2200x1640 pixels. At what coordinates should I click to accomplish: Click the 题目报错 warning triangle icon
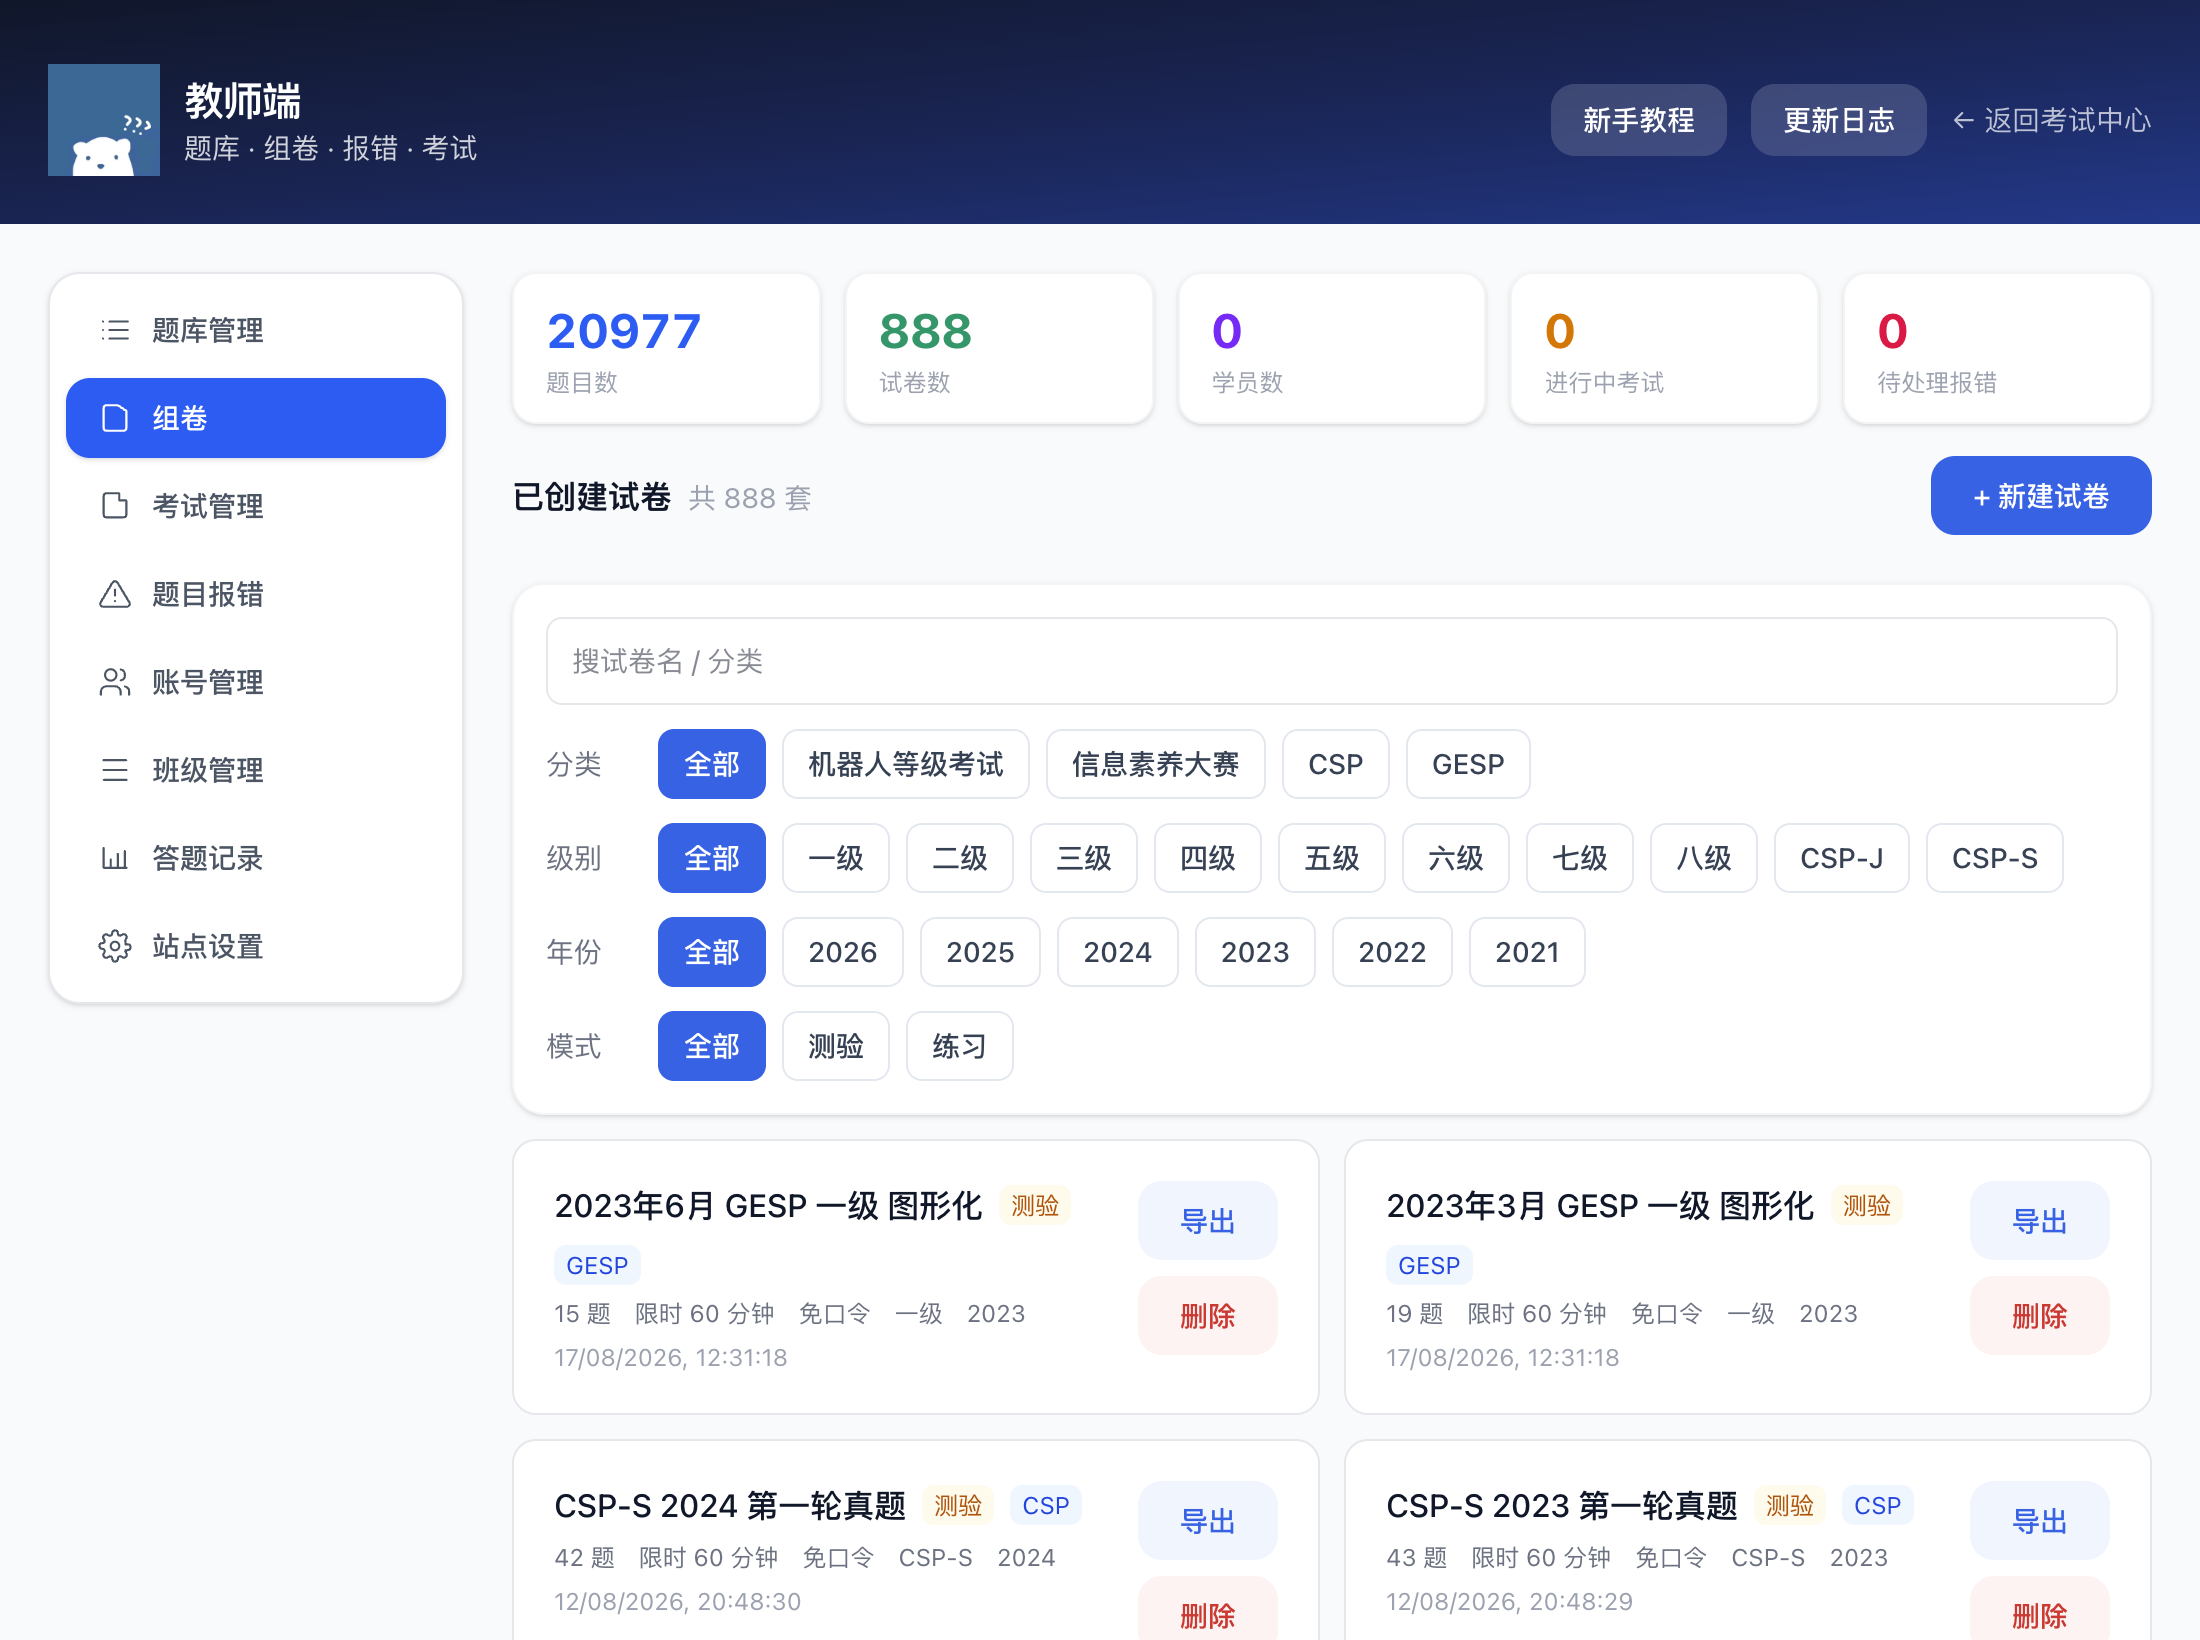[115, 594]
